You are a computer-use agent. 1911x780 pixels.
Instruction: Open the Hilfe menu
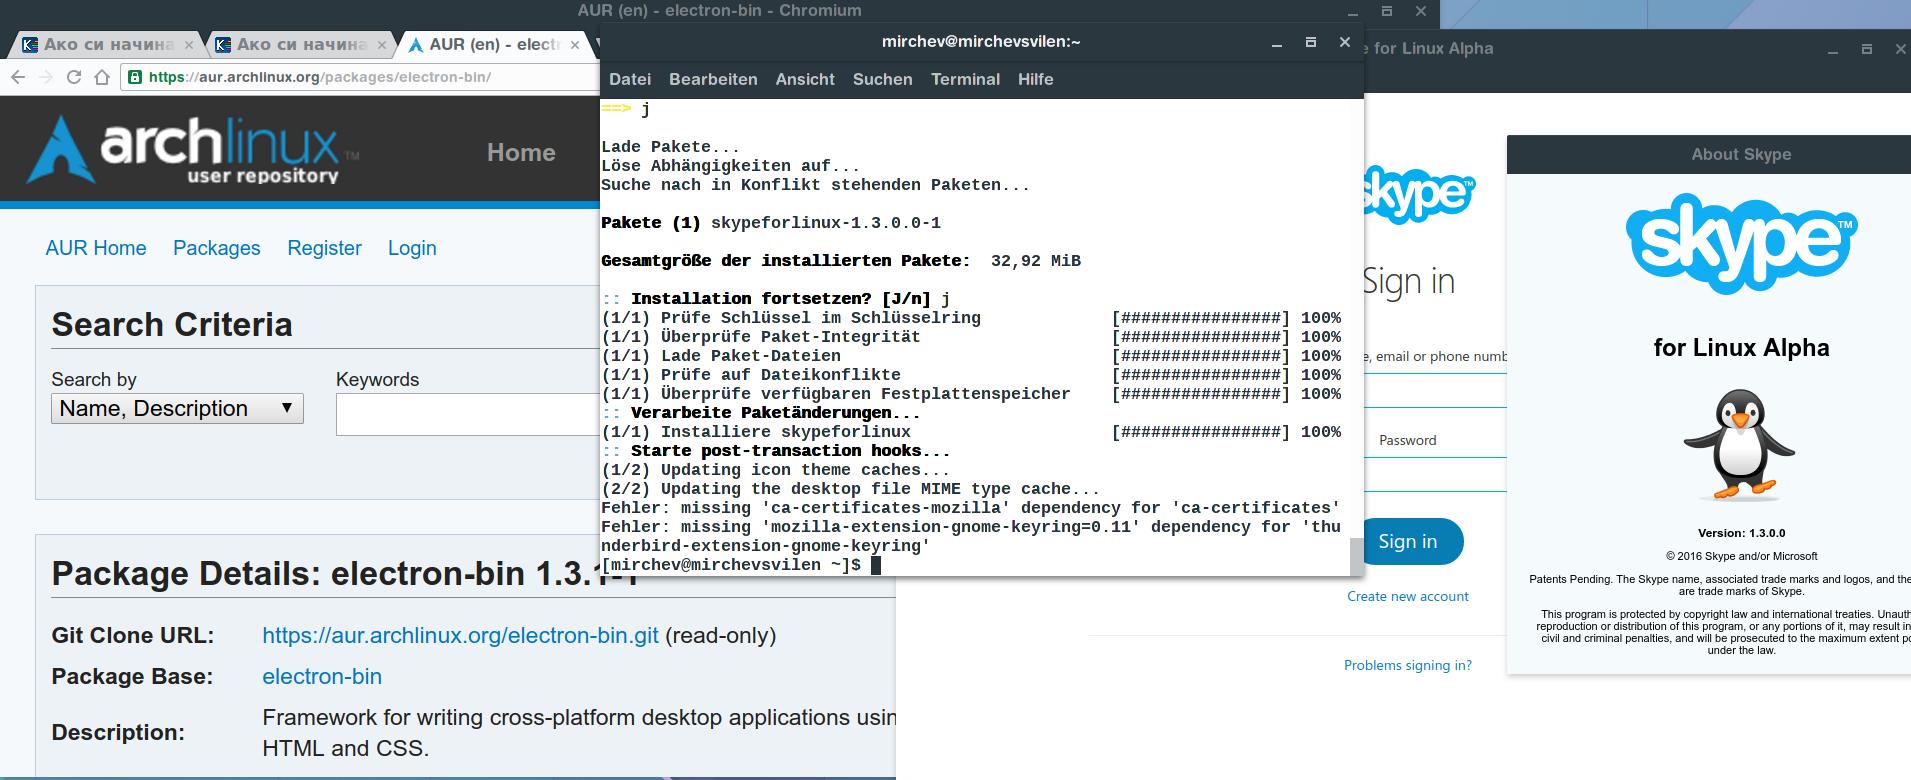coord(1035,79)
